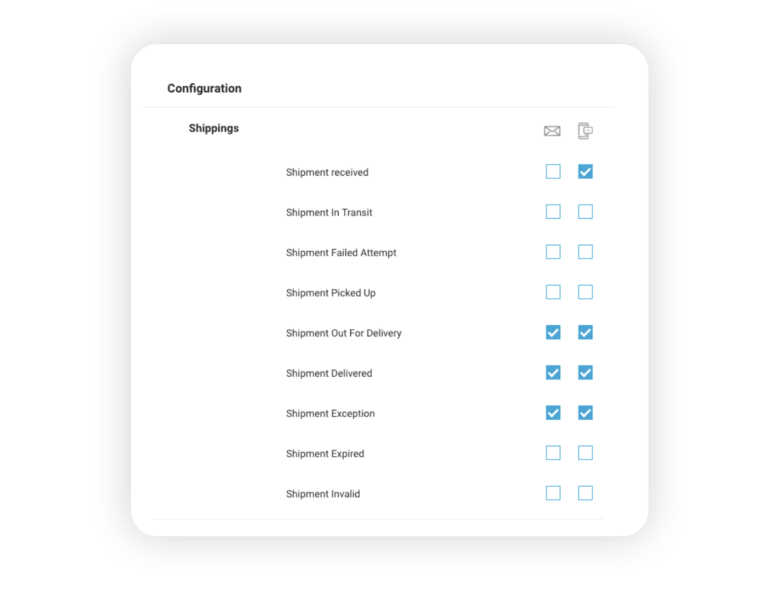Uncheck email for Shipment Delivered
This screenshot has width=768, height=591.
point(553,373)
